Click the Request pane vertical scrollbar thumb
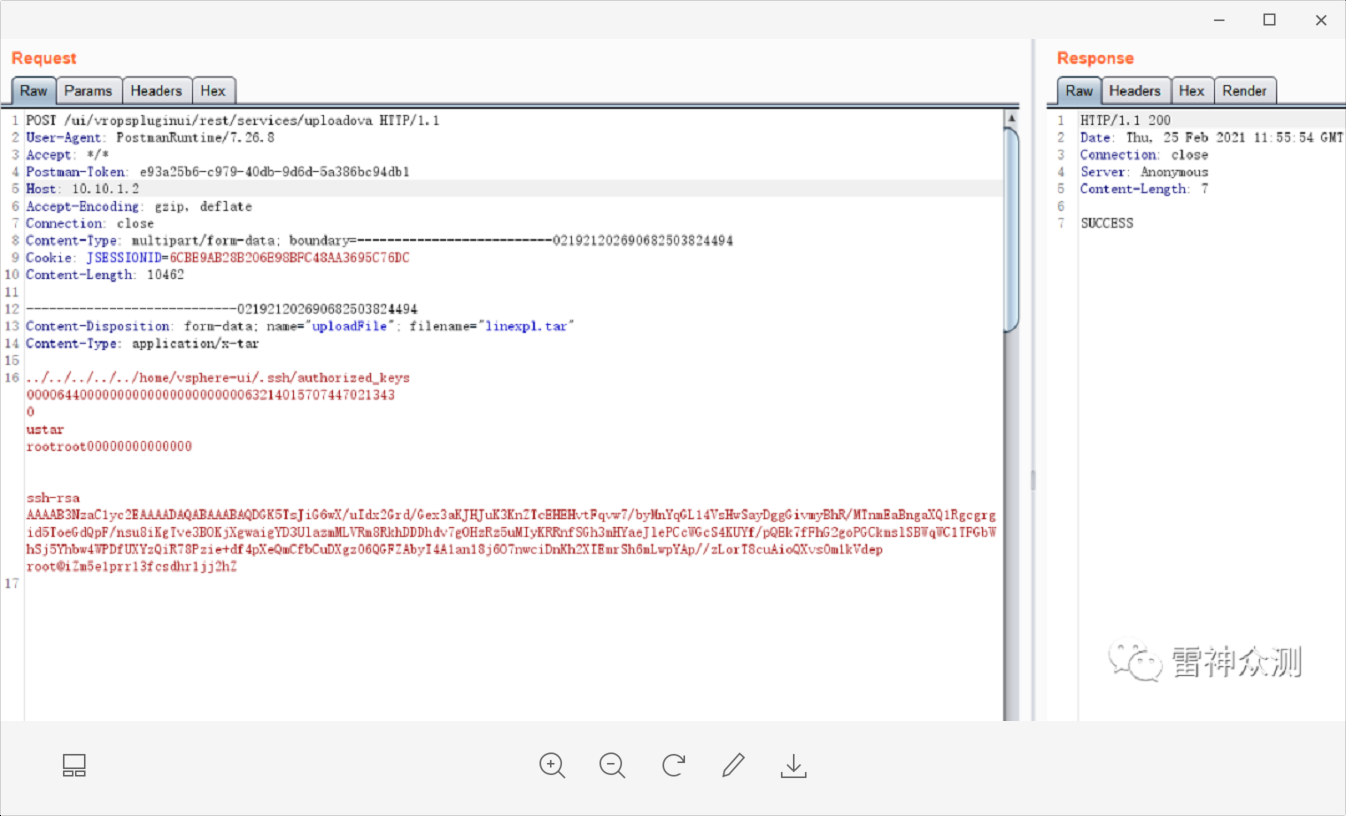Screen dimensions: 1346x816 point(1011,229)
